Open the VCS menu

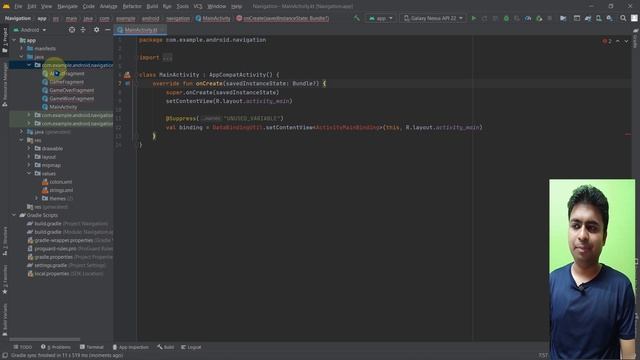click(x=198, y=7)
